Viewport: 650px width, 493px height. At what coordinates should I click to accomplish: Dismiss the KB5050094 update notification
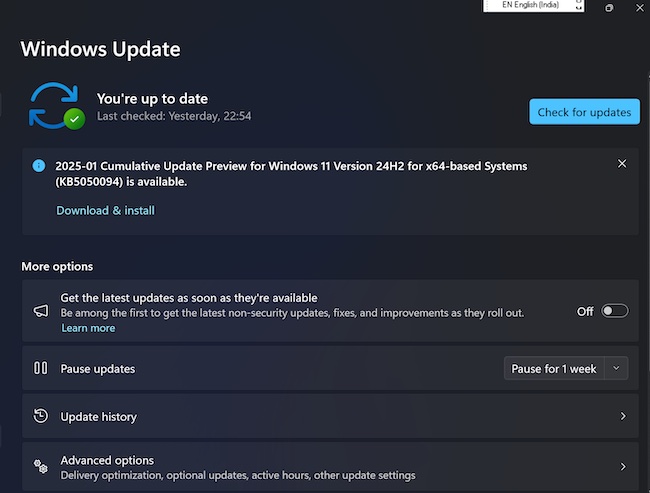coord(622,164)
